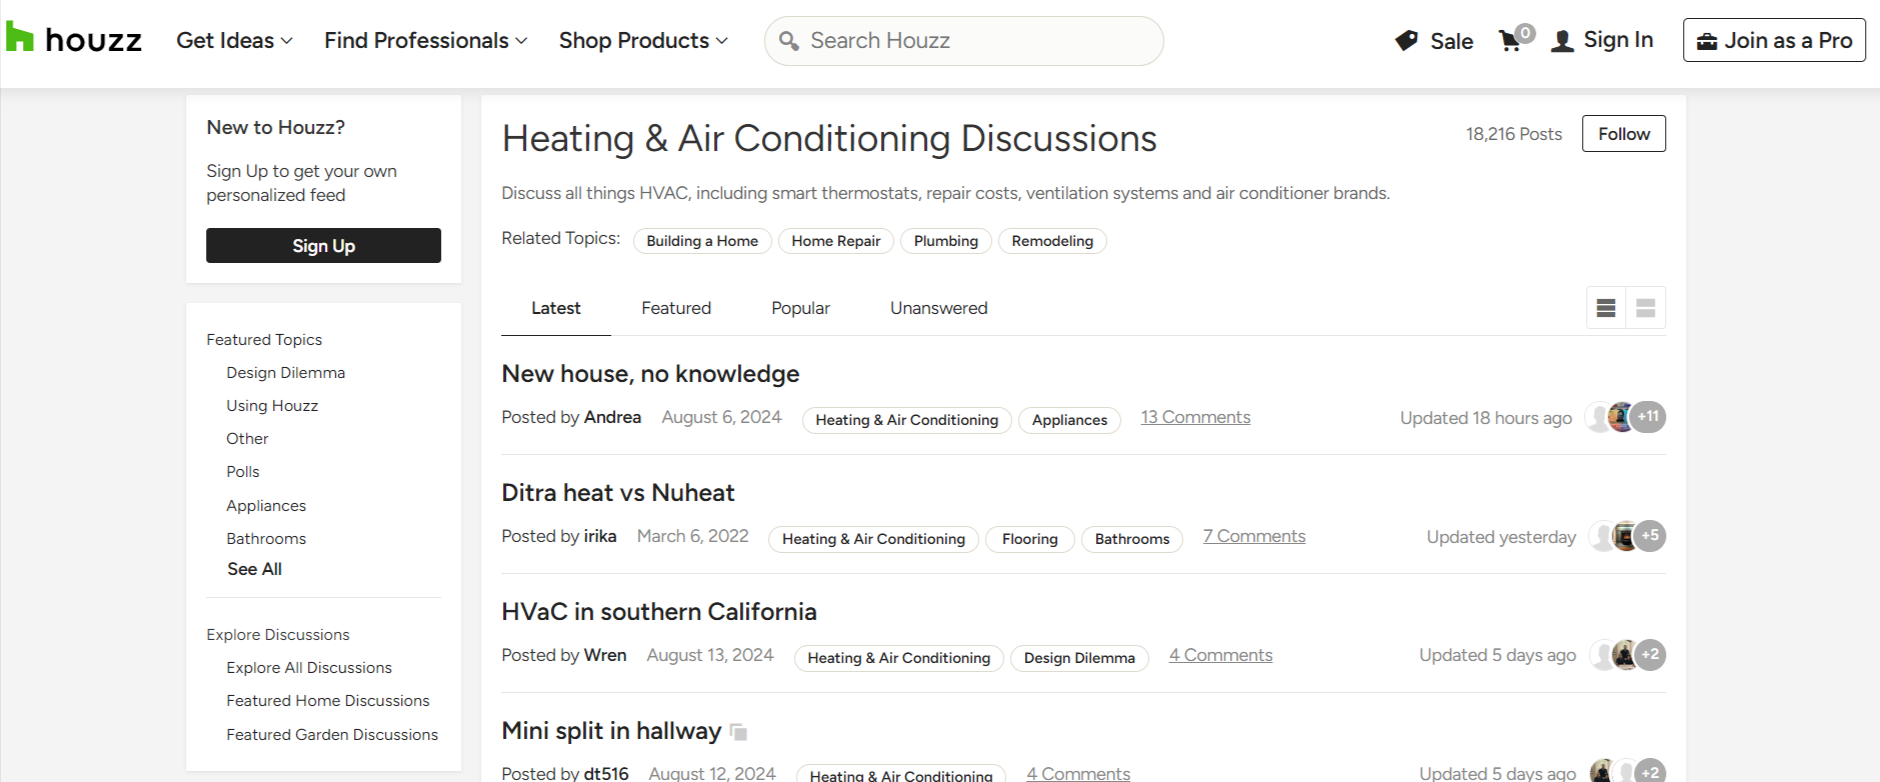Click the Sale tag icon
The height and width of the screenshot is (782, 1880).
[1407, 41]
